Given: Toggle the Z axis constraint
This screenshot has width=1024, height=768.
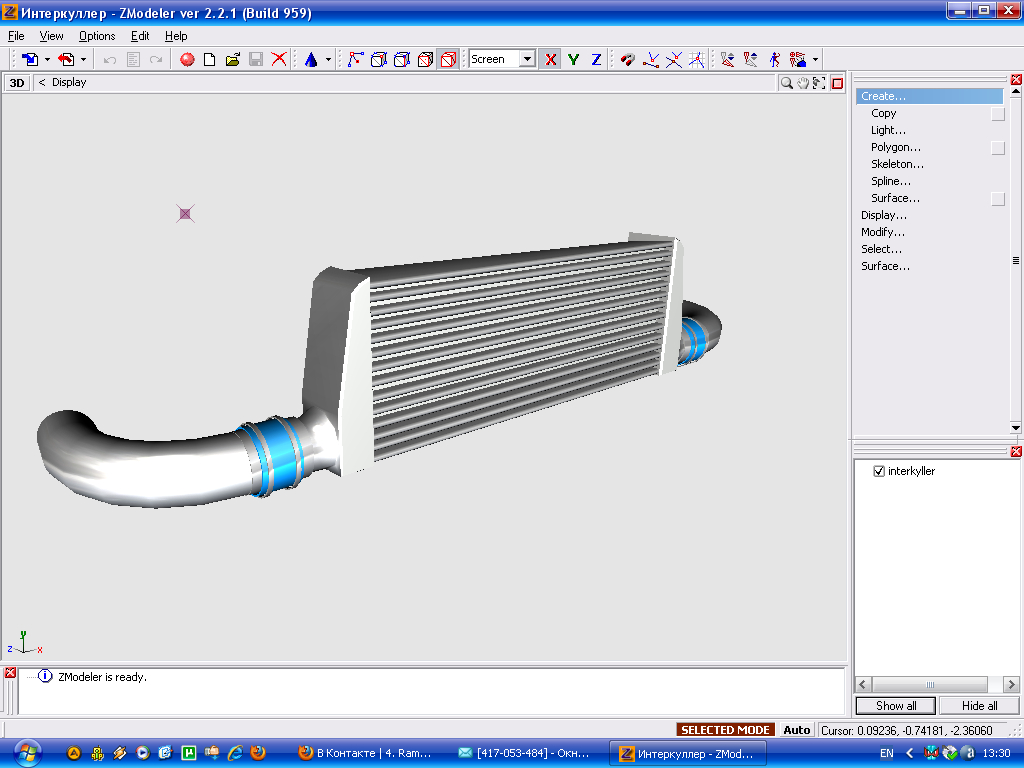Looking at the screenshot, I should point(596,59).
